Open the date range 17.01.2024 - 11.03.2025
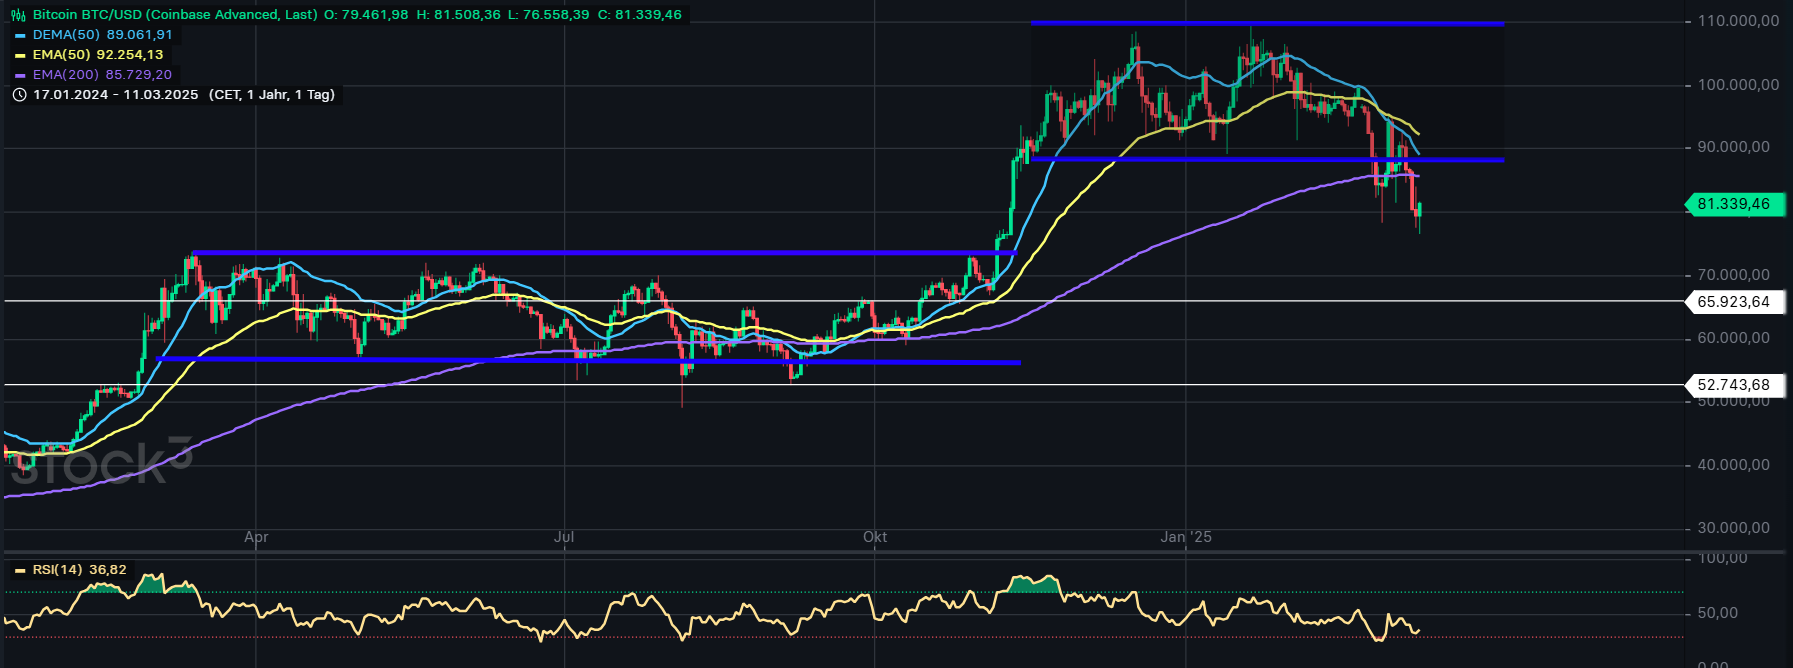Screen dimensions: 1793x668 tap(115, 95)
